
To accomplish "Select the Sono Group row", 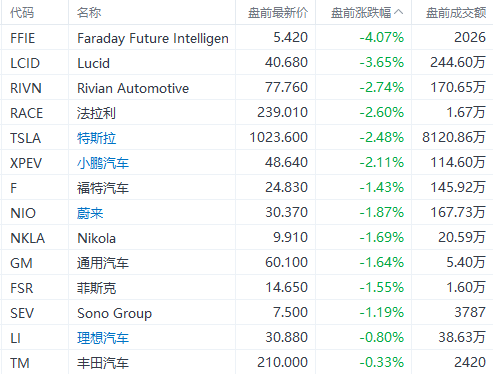I will pos(246,313).
